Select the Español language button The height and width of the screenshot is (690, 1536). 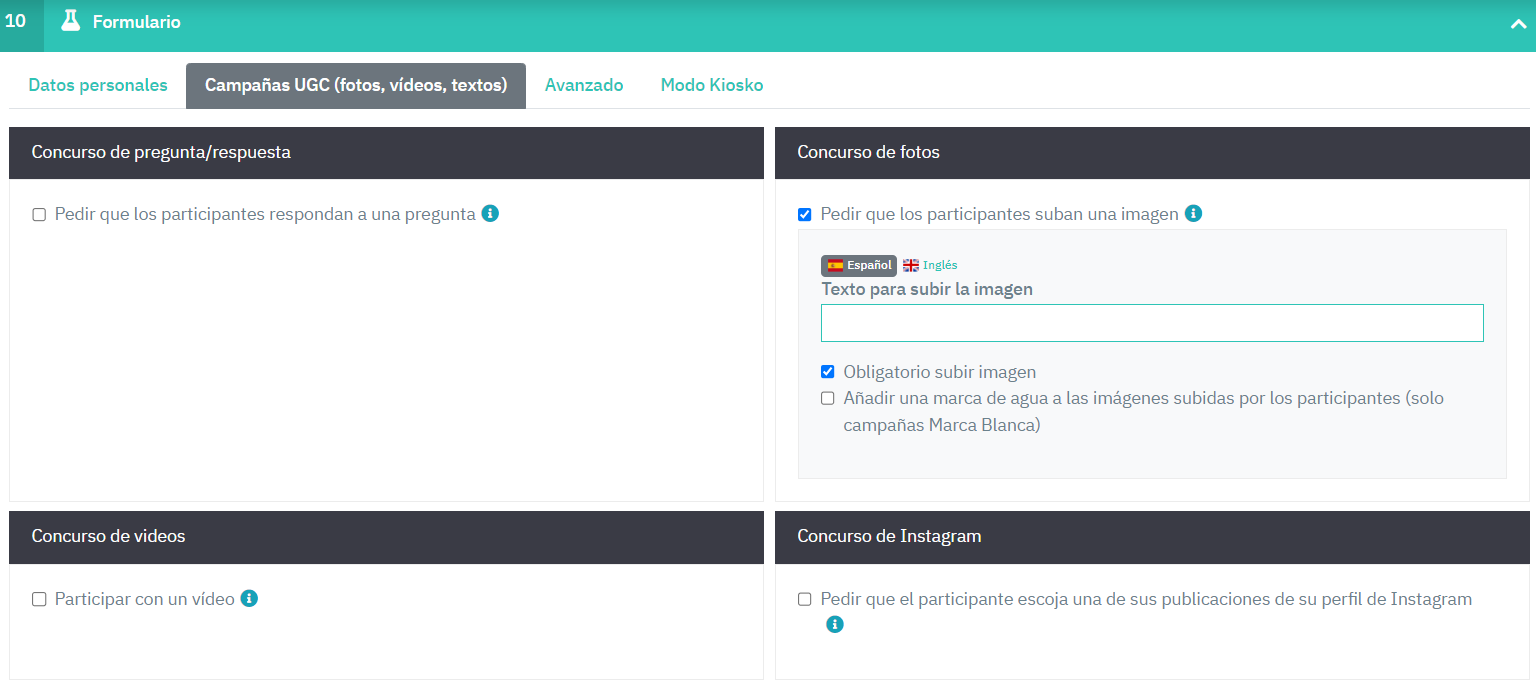859,265
